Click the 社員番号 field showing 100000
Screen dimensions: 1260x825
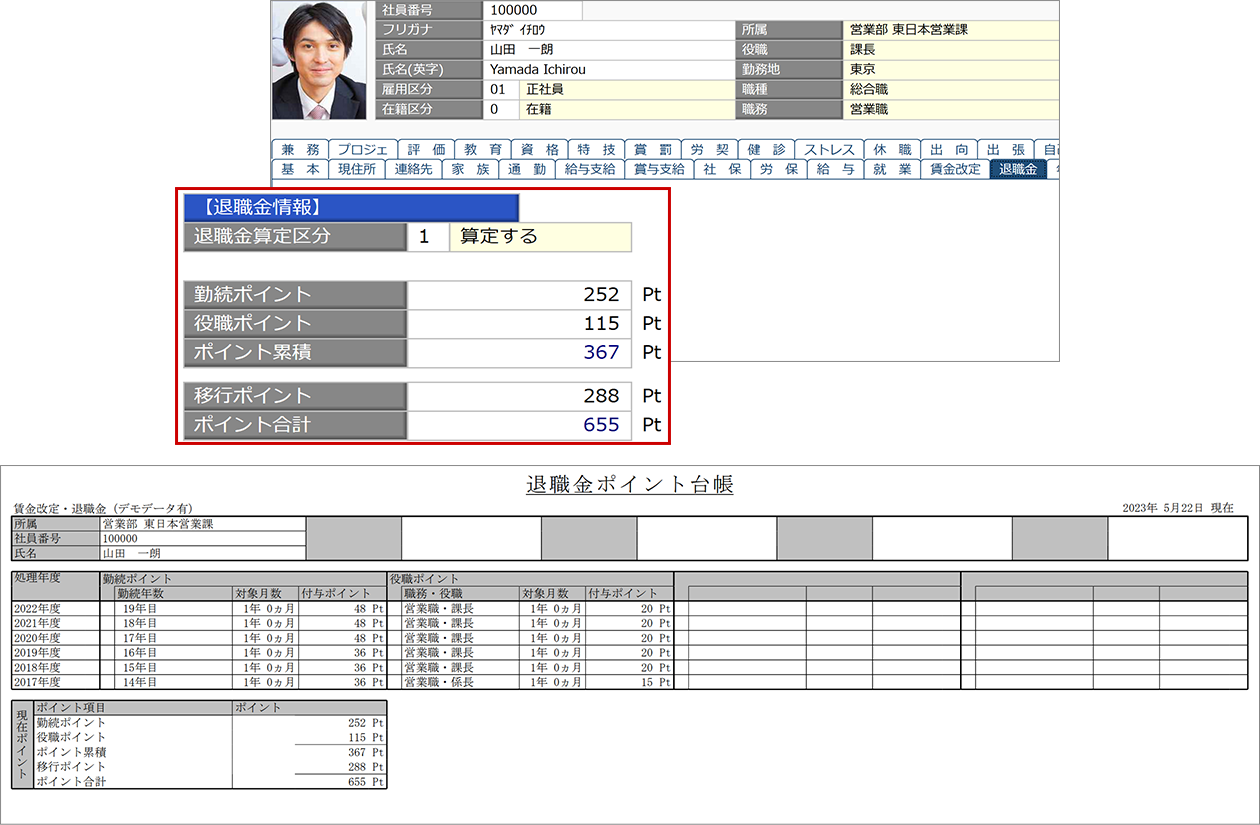(x=531, y=10)
